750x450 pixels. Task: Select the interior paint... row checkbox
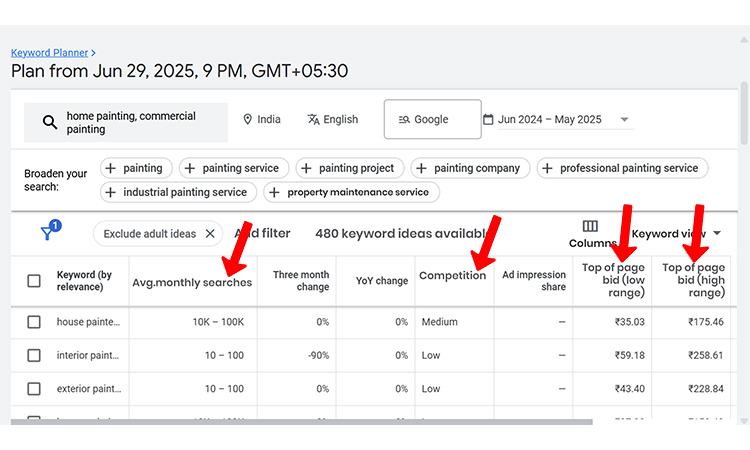34,355
